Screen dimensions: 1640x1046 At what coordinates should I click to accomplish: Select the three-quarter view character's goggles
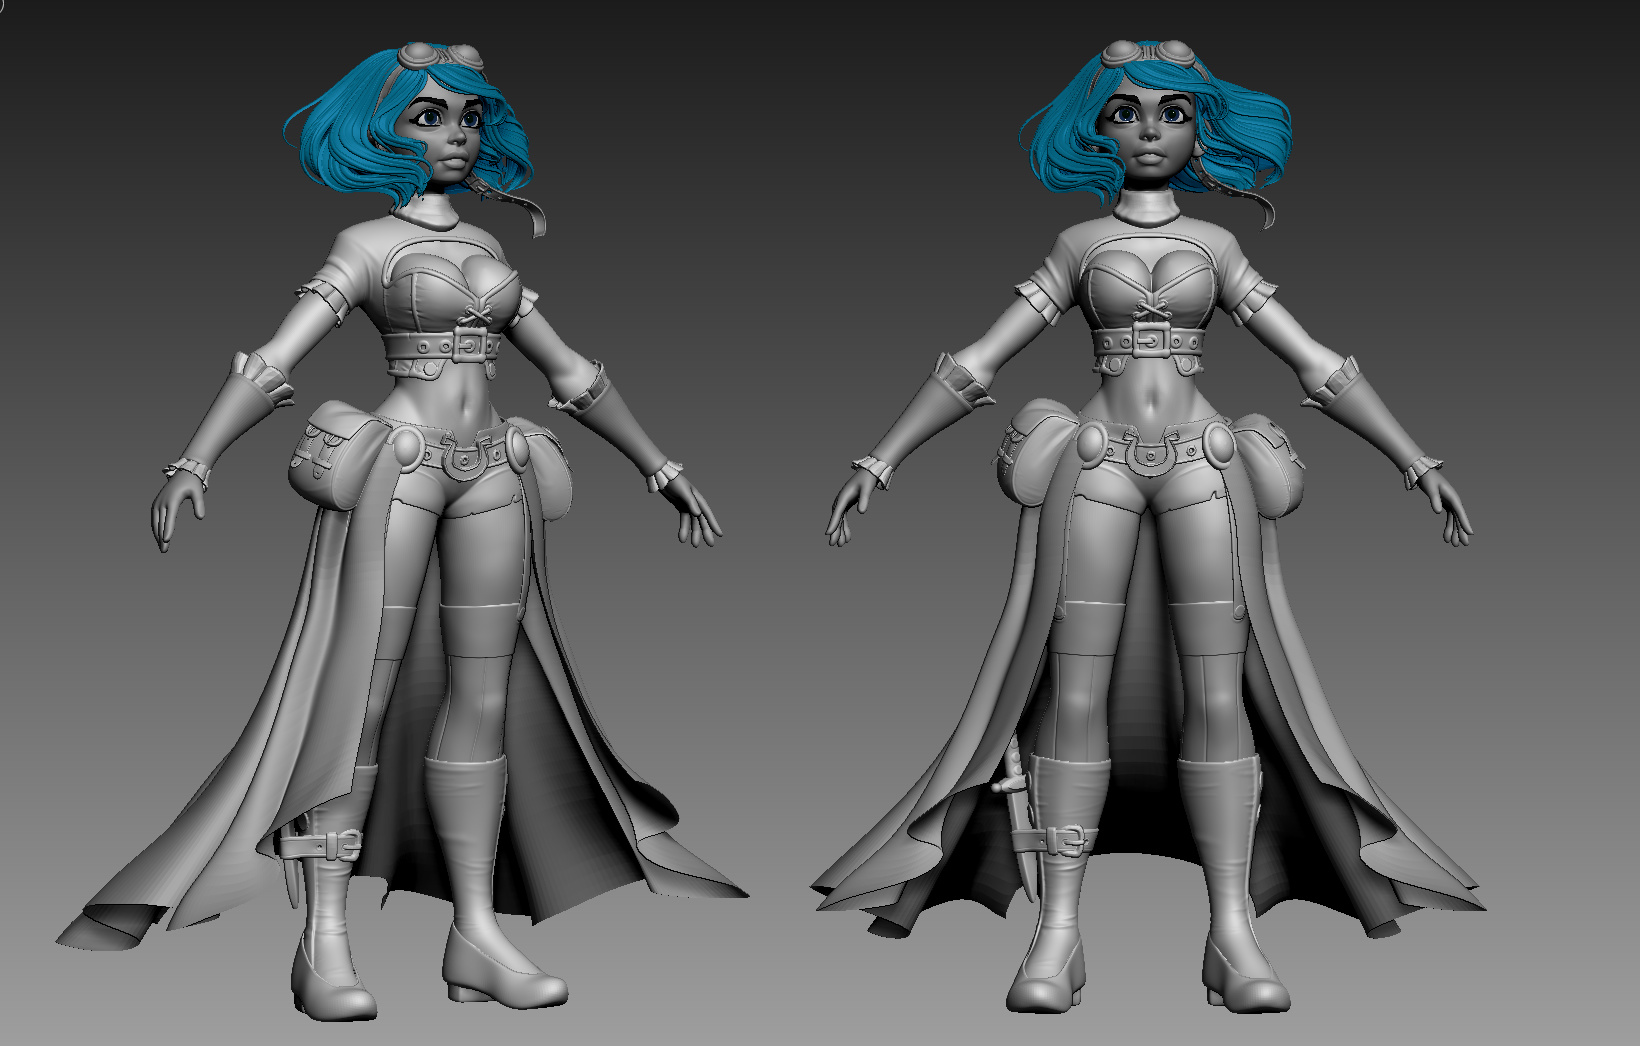(x=441, y=56)
